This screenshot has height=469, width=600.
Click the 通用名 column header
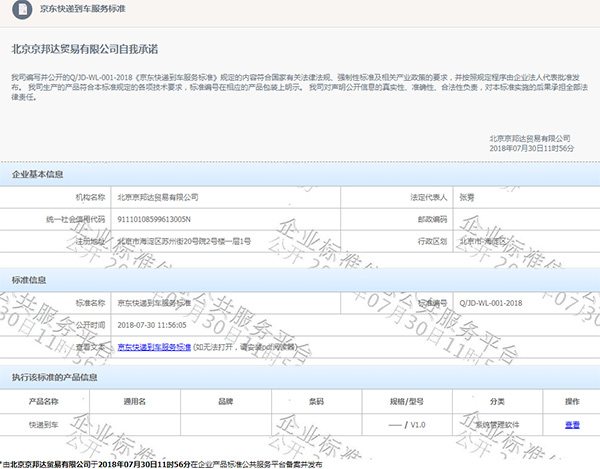click(134, 401)
